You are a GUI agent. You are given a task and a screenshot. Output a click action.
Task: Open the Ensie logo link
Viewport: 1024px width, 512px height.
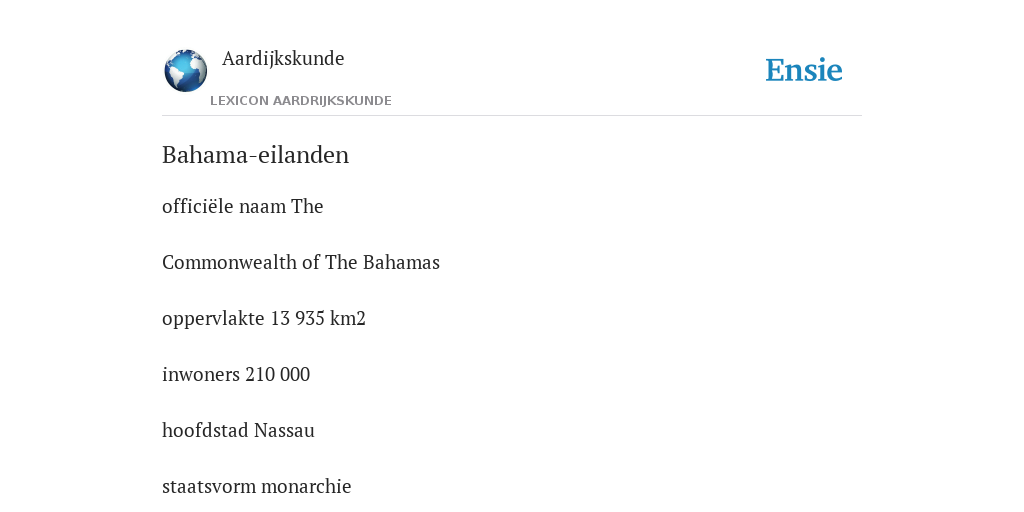804,70
